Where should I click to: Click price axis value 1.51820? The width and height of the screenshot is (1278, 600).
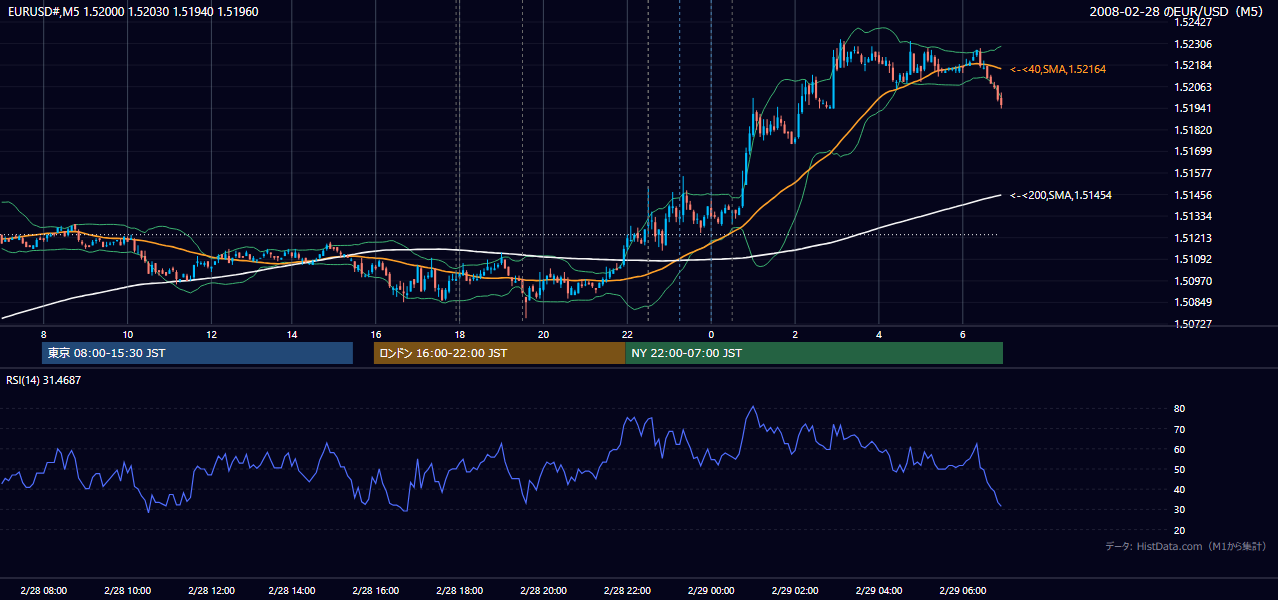click(x=1193, y=130)
